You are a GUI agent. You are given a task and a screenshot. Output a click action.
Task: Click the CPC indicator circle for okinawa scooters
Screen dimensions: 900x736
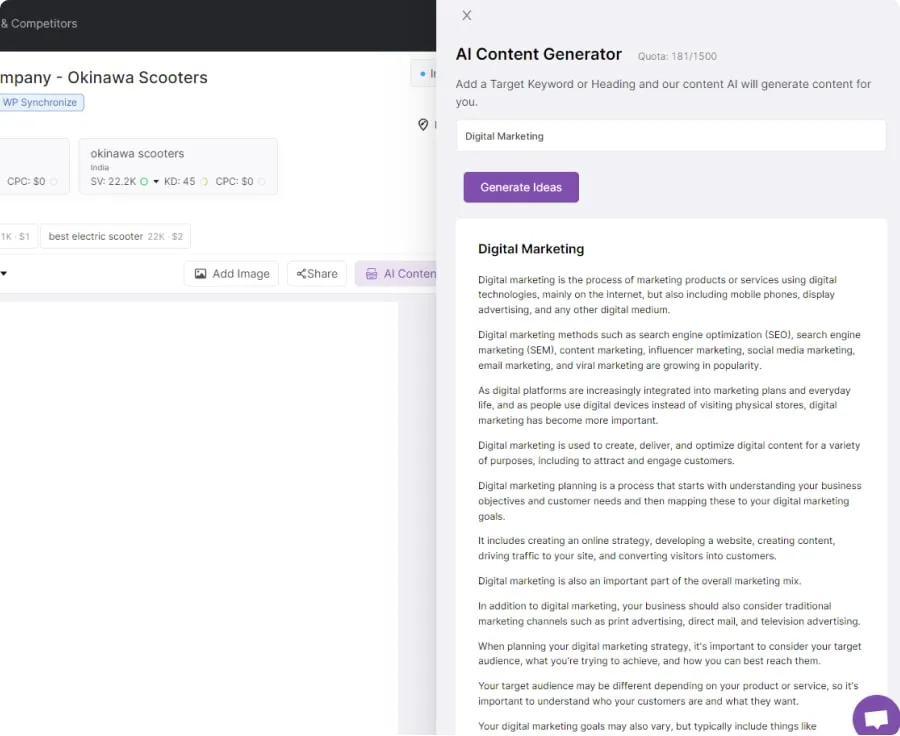[x=261, y=182]
